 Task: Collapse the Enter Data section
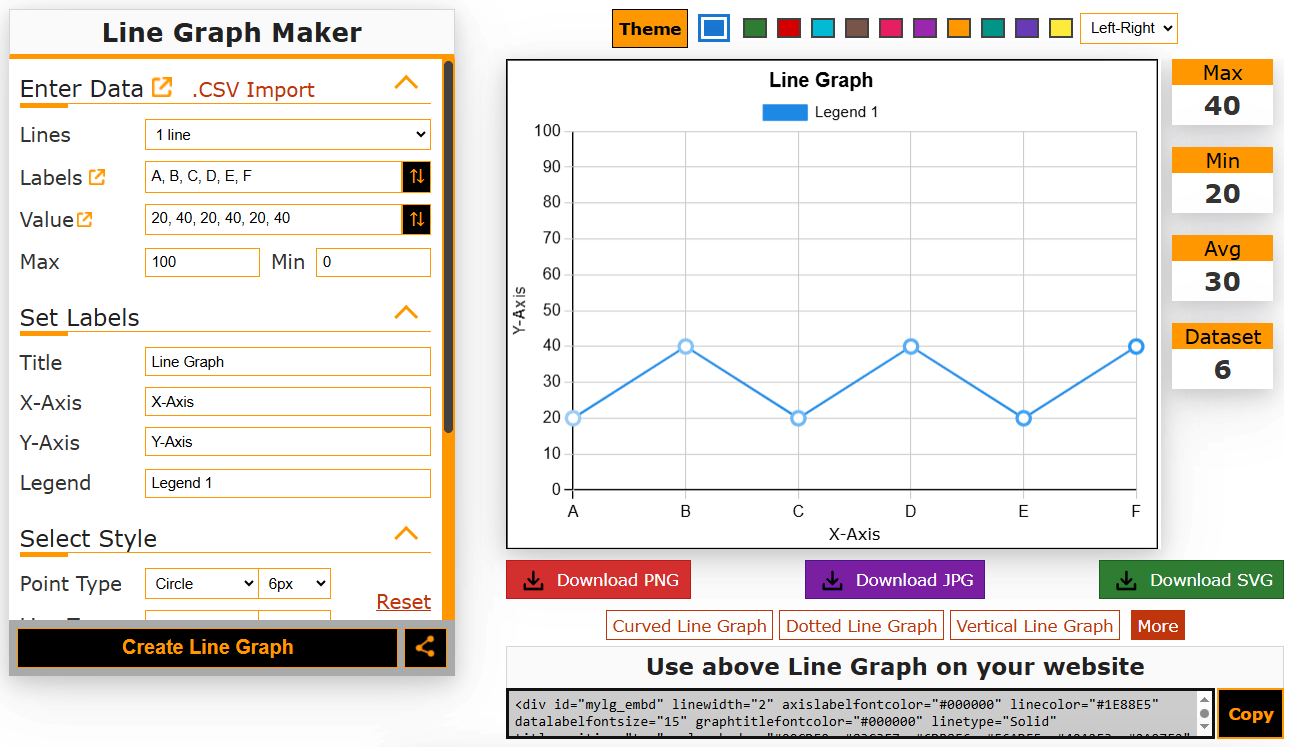pos(406,83)
